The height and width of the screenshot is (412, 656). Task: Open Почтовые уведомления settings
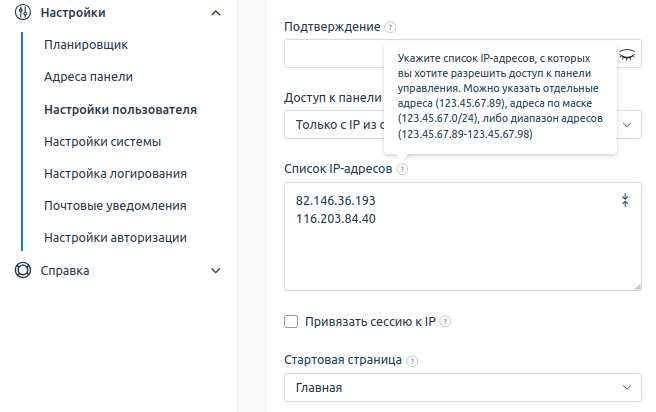[x=116, y=206]
